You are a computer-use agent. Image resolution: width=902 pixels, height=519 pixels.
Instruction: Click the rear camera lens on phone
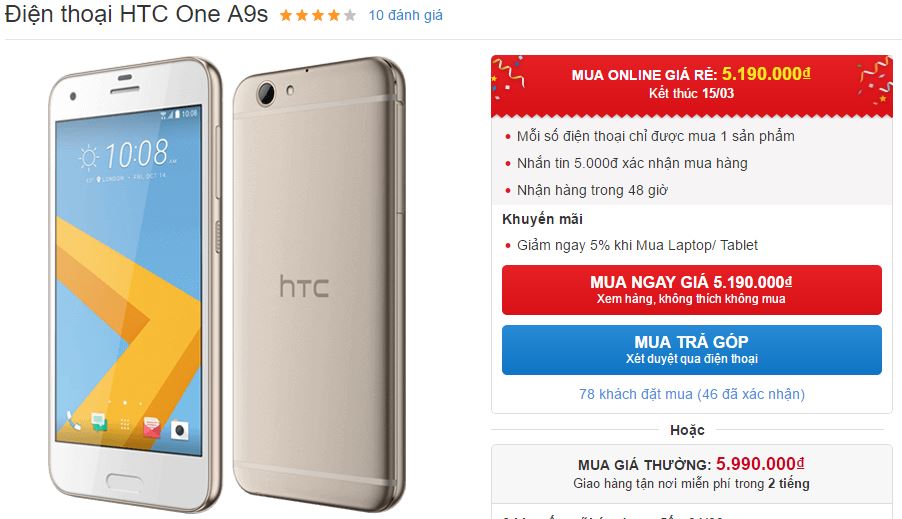[x=266, y=93]
